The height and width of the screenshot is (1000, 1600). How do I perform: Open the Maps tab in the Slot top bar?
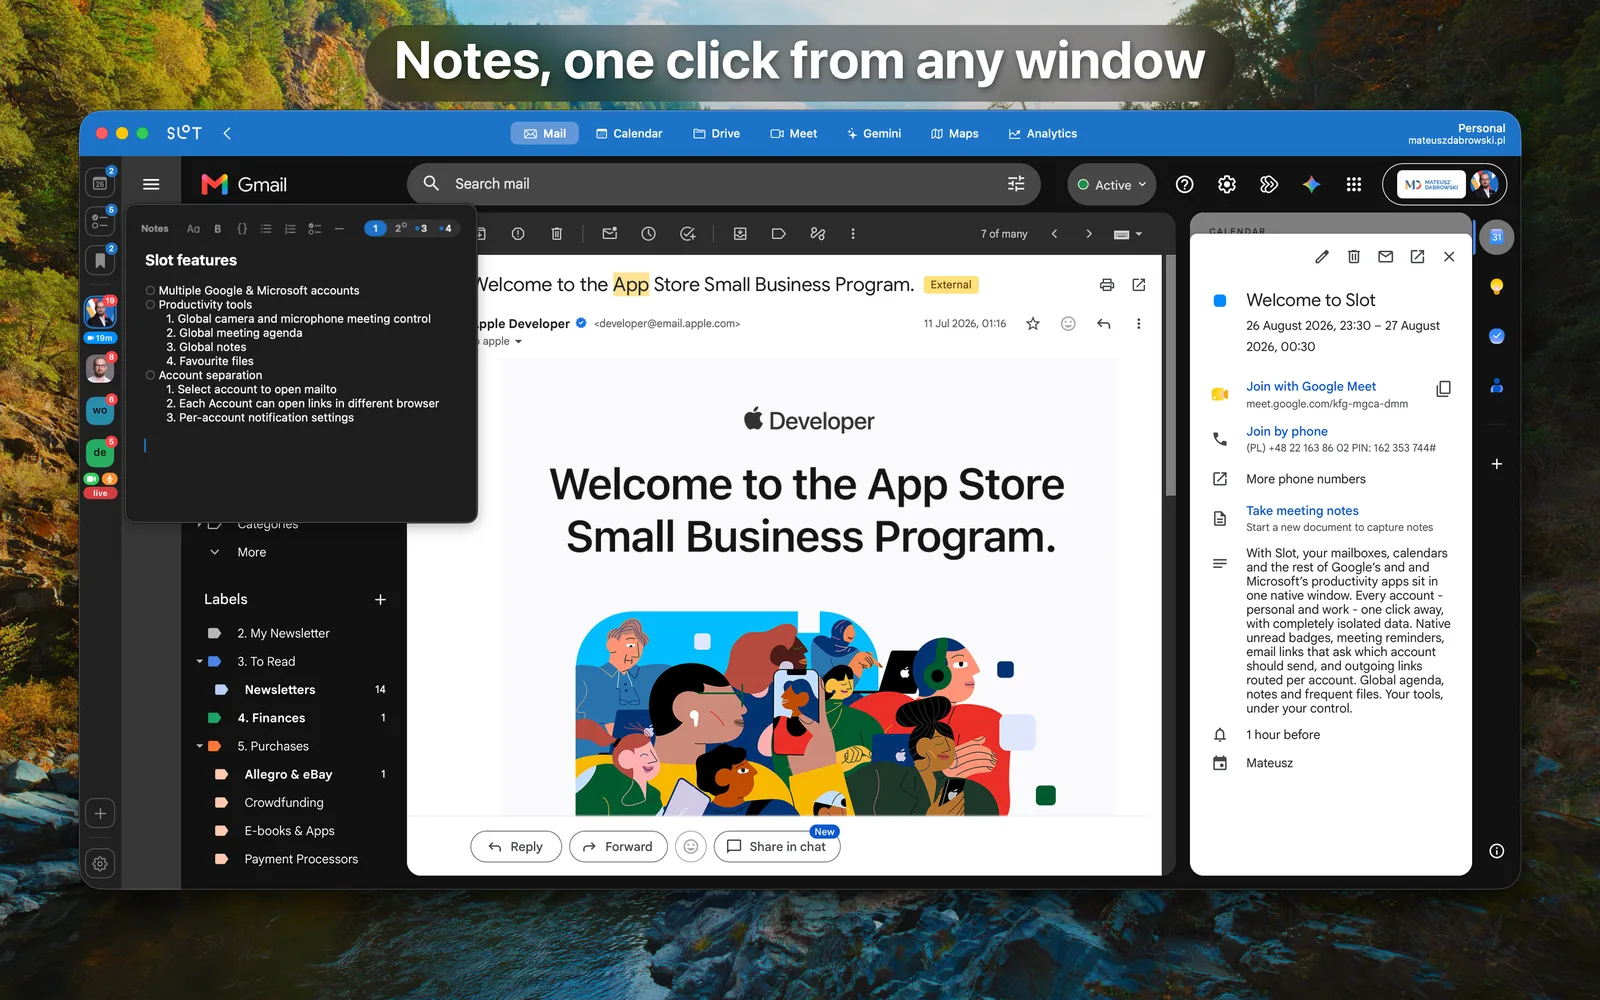tap(954, 133)
